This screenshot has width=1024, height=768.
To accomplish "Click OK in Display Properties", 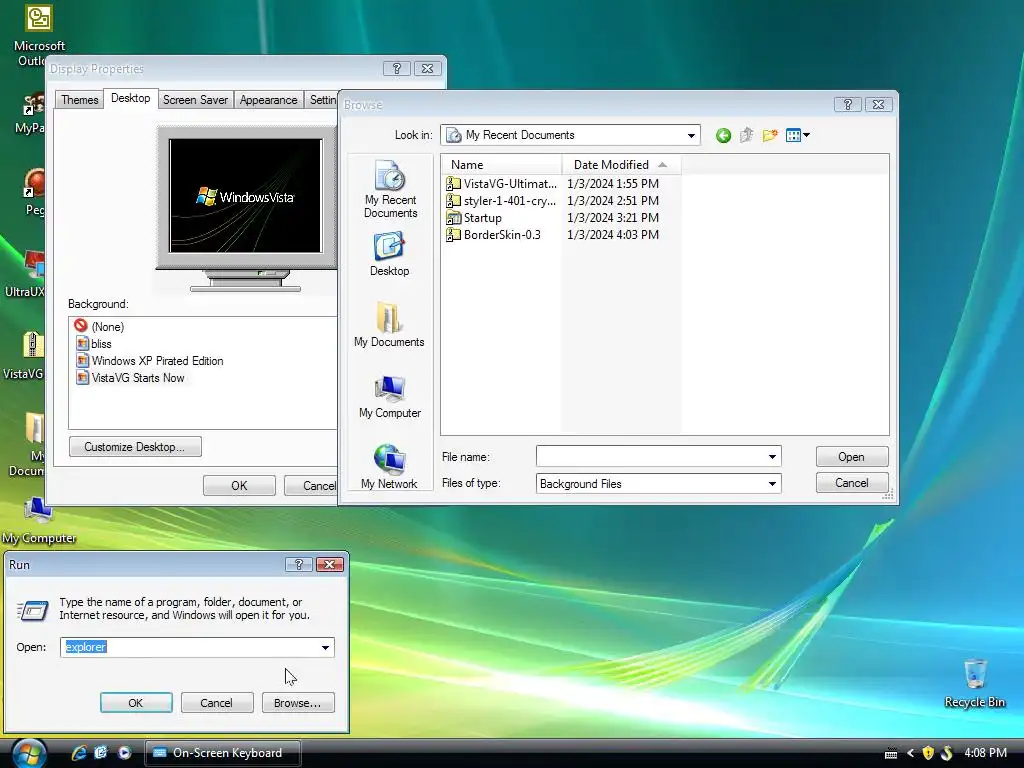I will coord(239,486).
